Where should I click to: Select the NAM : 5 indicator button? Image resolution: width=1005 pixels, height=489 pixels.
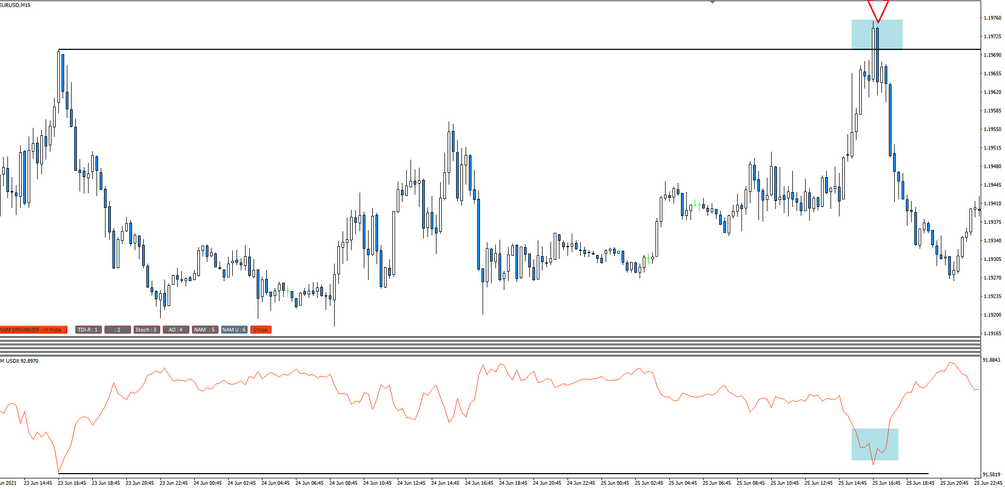click(205, 329)
